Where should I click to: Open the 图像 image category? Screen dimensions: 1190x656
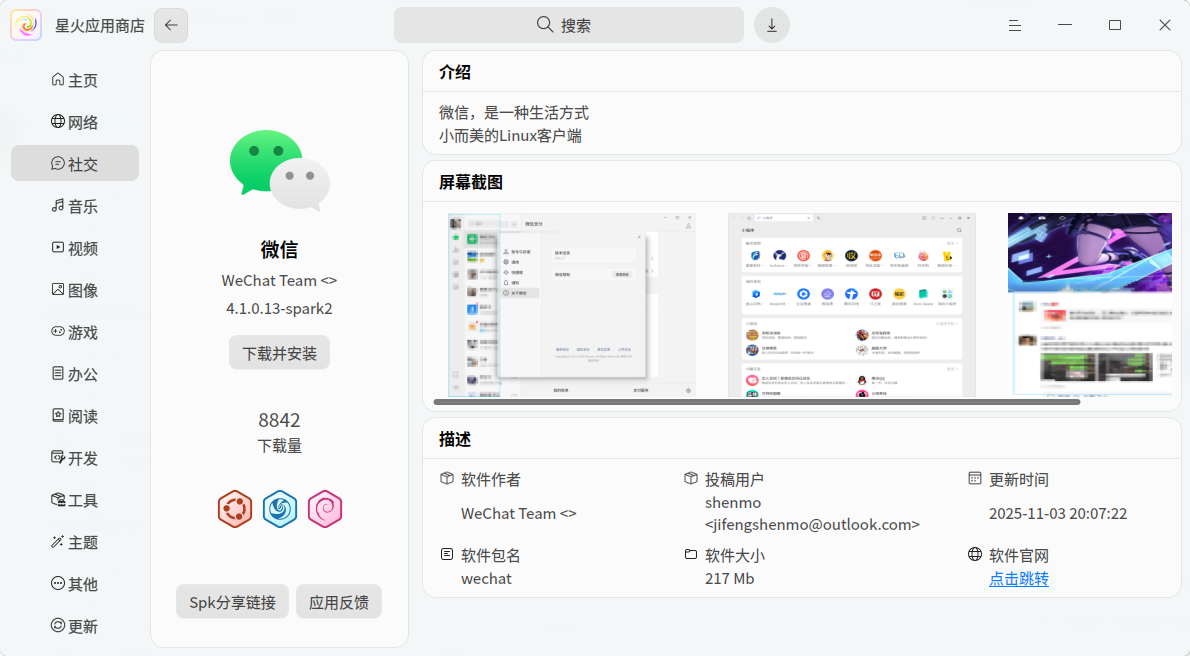tap(74, 290)
